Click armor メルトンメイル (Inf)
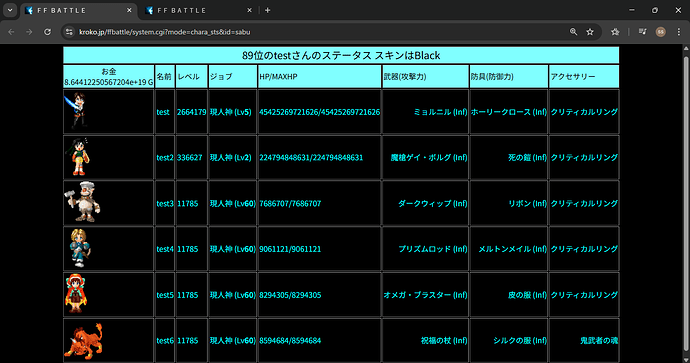The width and height of the screenshot is (690, 363). click(x=513, y=249)
